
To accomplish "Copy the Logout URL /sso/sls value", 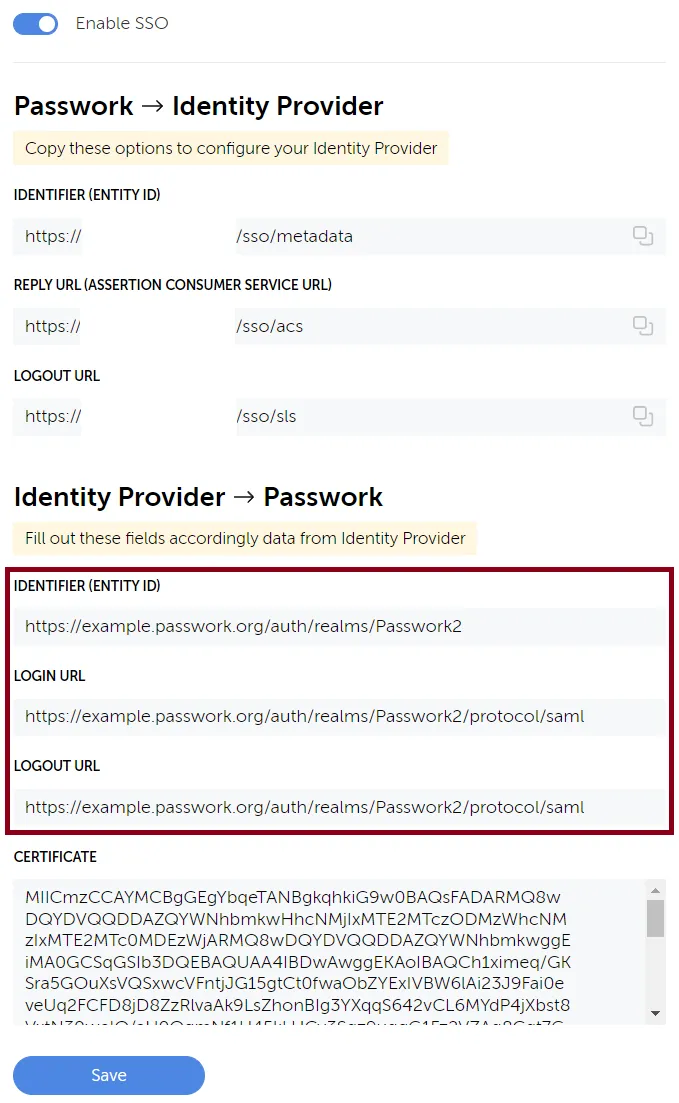I will click(643, 416).
